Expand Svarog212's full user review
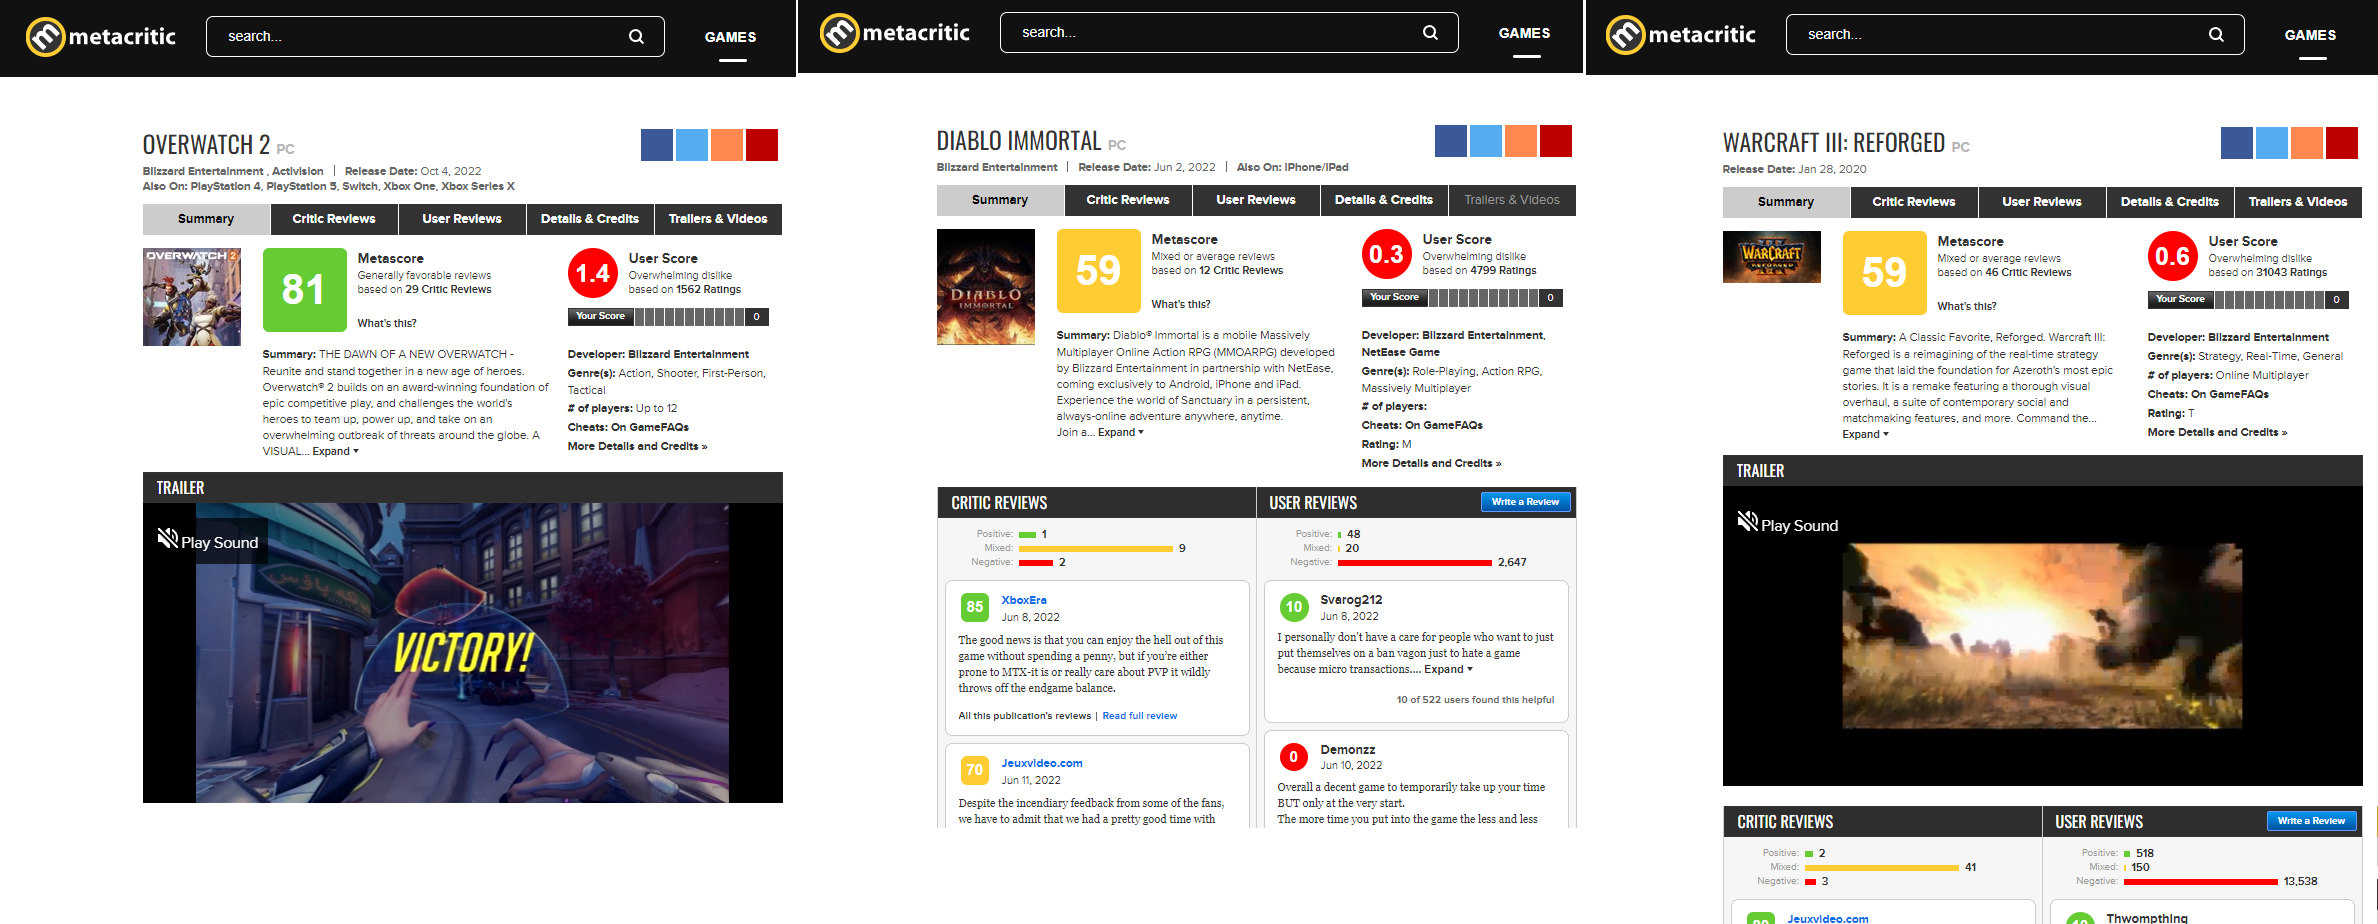Image resolution: width=2378 pixels, height=924 pixels. tap(1448, 670)
